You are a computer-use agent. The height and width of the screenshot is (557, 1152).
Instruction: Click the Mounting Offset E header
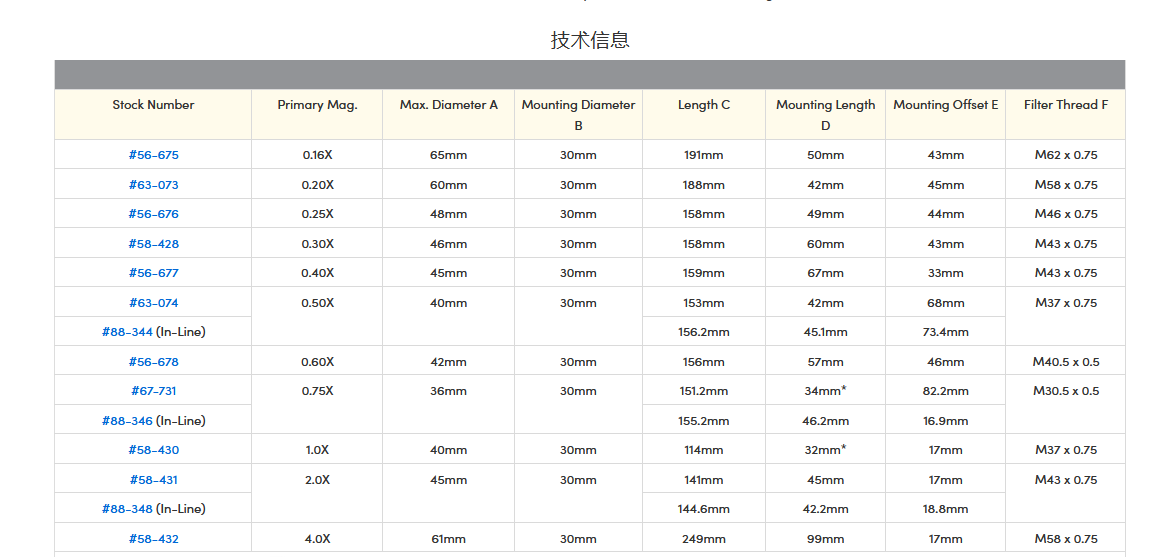[x=945, y=105]
